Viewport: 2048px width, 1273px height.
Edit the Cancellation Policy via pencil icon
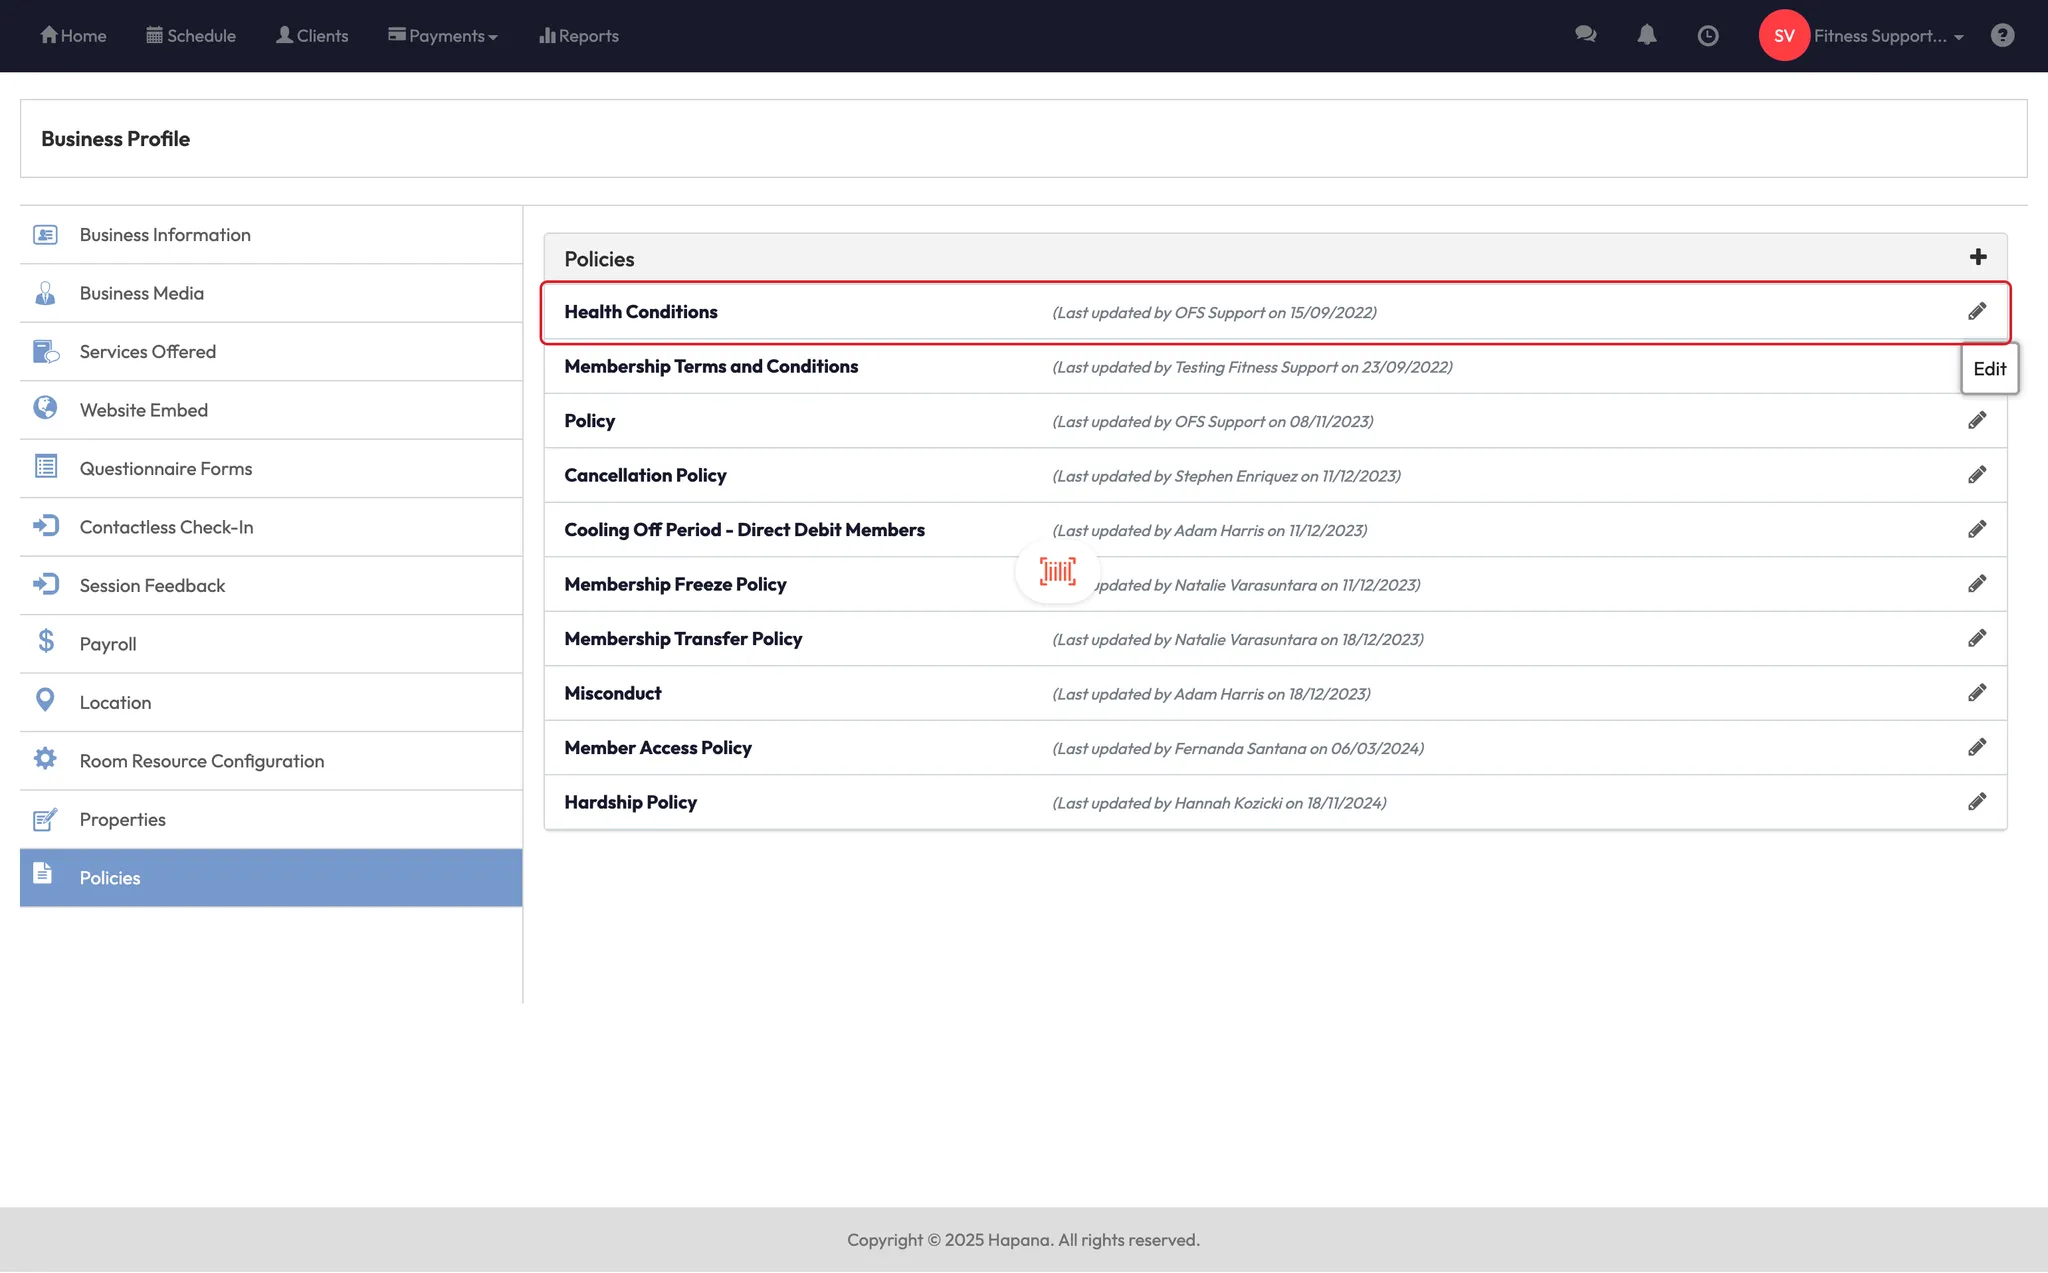1976,475
